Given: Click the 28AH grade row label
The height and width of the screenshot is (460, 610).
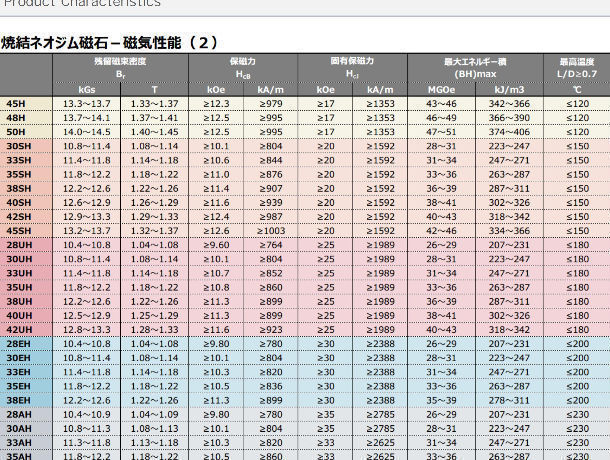Looking at the screenshot, I should tap(19, 414).
